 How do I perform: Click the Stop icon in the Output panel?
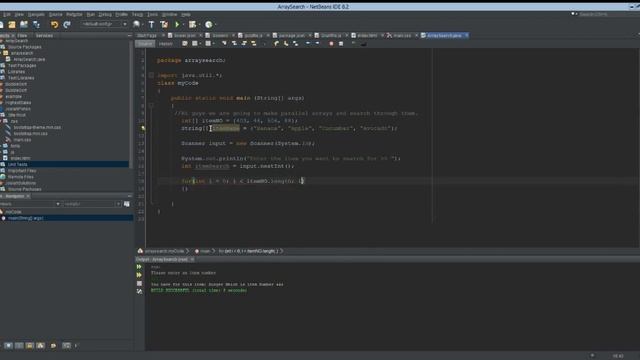click(139, 283)
